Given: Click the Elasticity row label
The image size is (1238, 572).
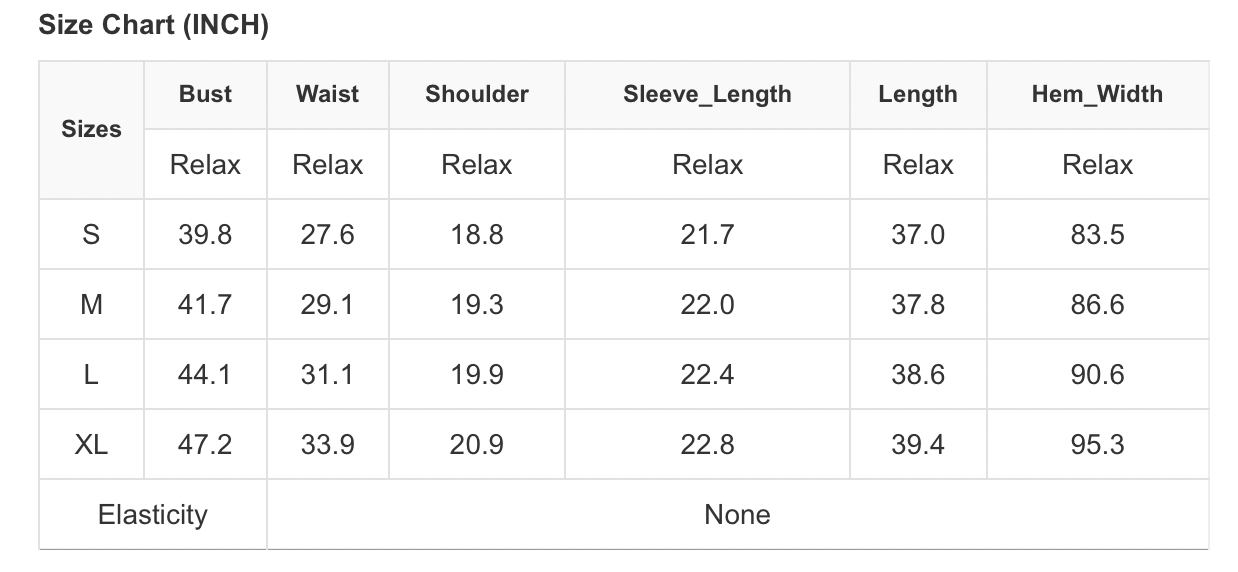Looking at the screenshot, I should (153, 515).
